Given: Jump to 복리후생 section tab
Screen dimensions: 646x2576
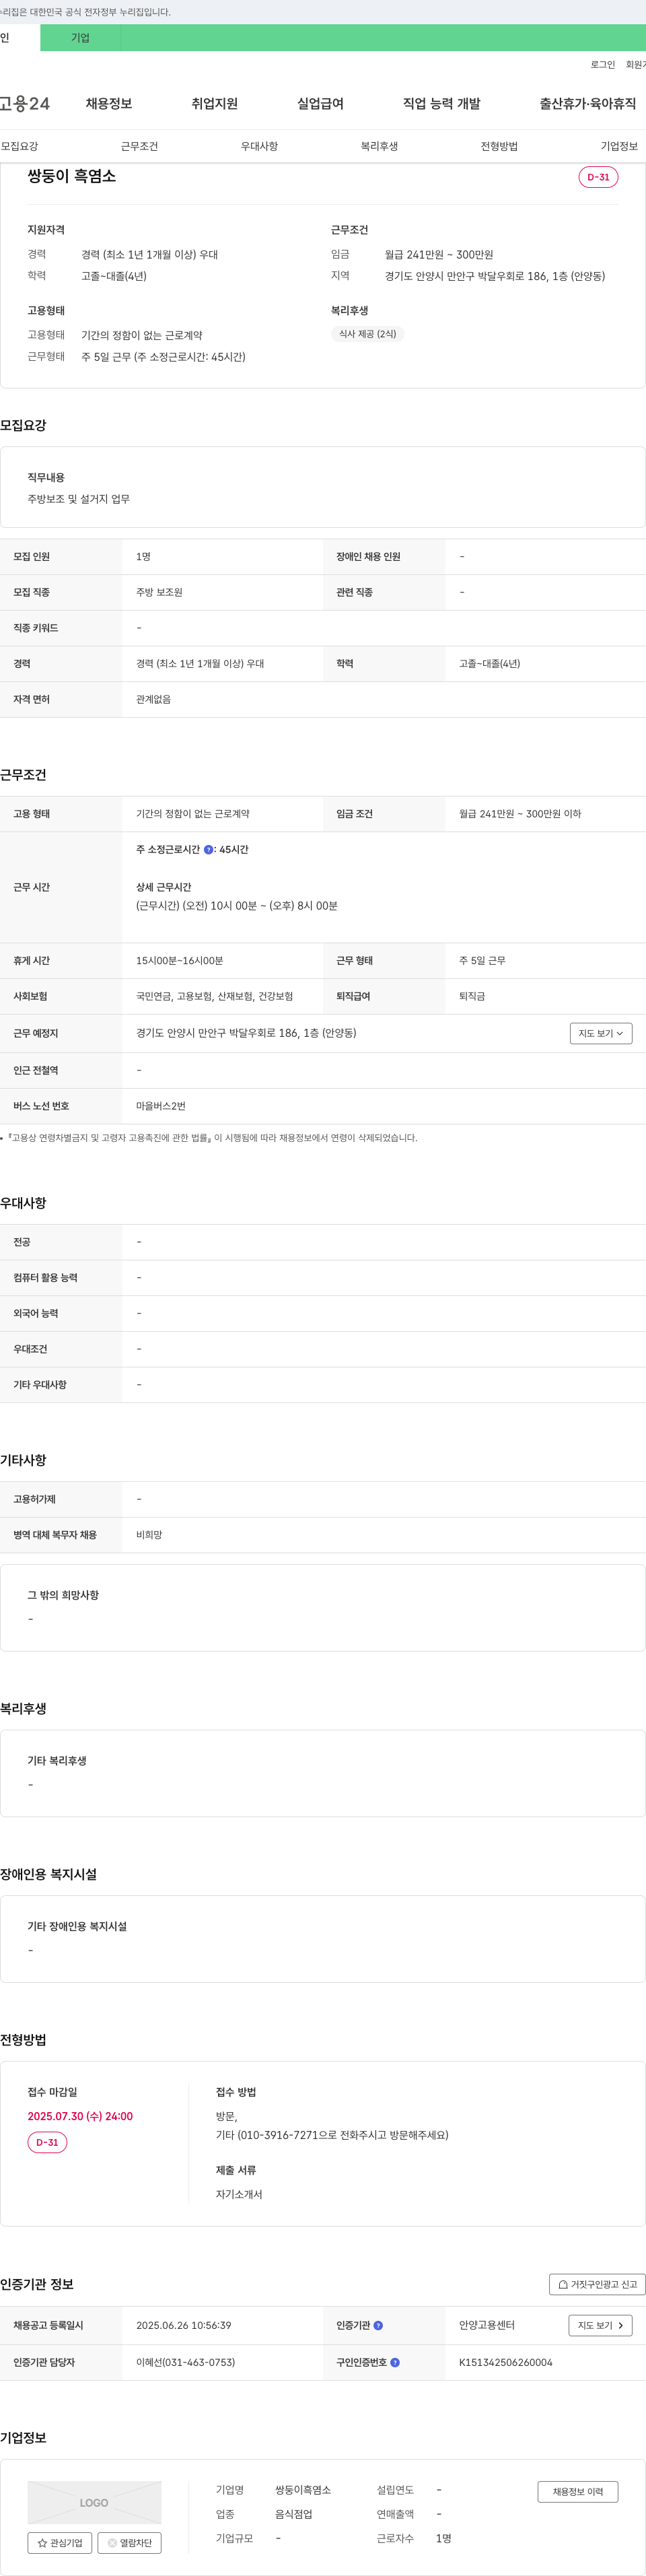Looking at the screenshot, I should pos(379,146).
